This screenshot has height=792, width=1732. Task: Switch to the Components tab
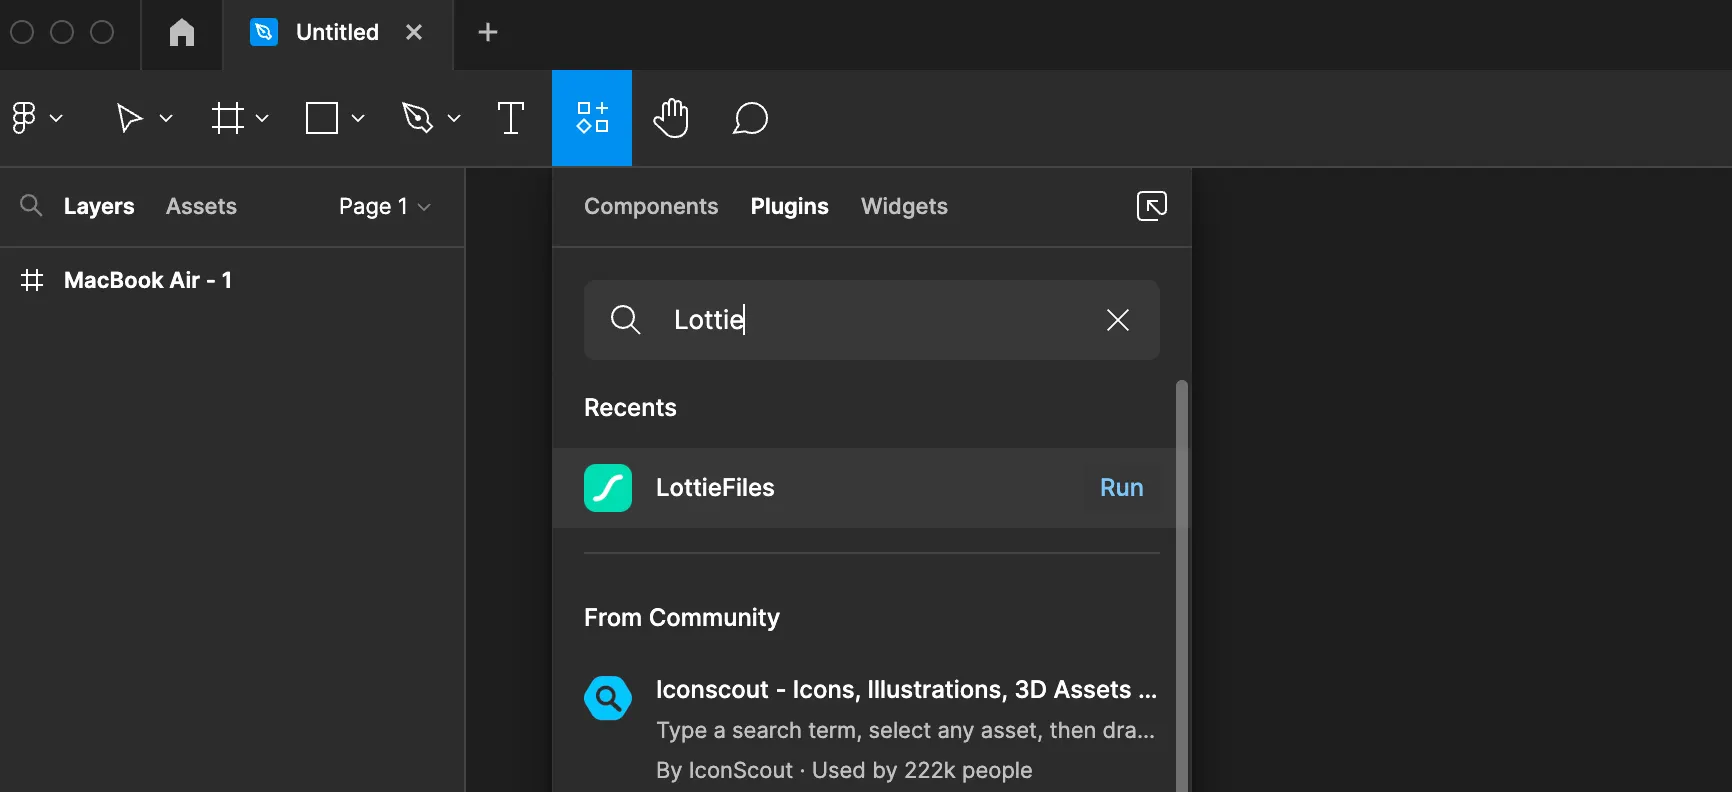pyautogui.click(x=651, y=206)
